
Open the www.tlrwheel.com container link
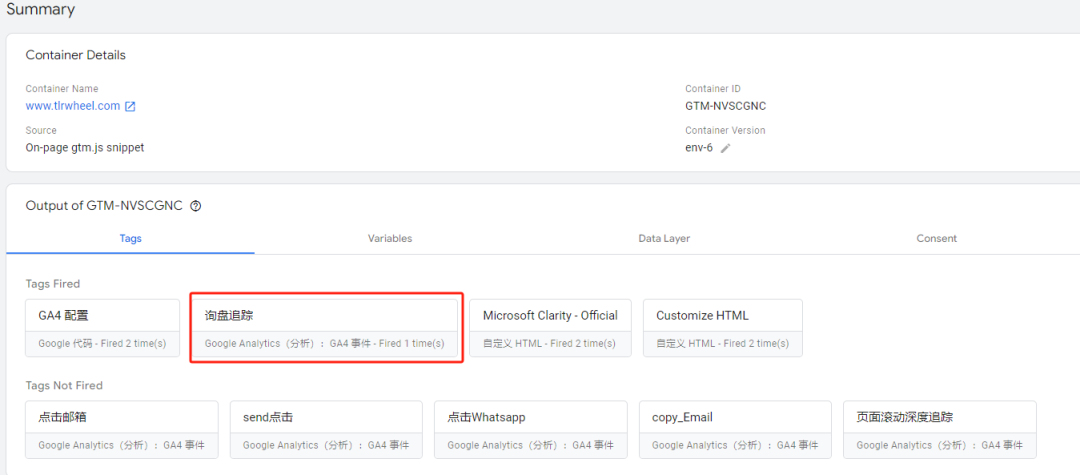click(x=73, y=106)
